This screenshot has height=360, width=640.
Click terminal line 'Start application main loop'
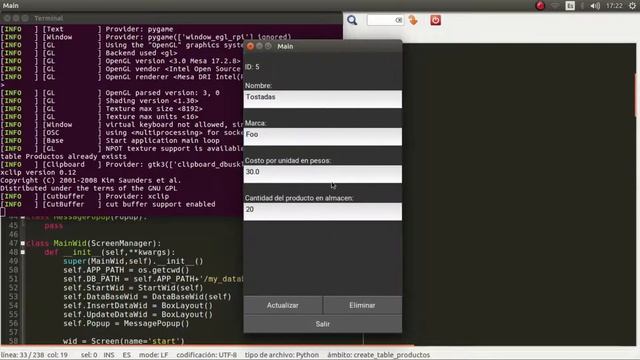tap(162, 141)
